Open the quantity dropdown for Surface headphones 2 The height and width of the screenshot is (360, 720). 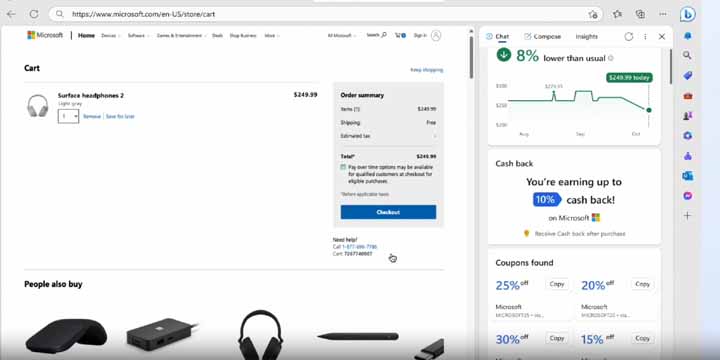click(x=68, y=116)
